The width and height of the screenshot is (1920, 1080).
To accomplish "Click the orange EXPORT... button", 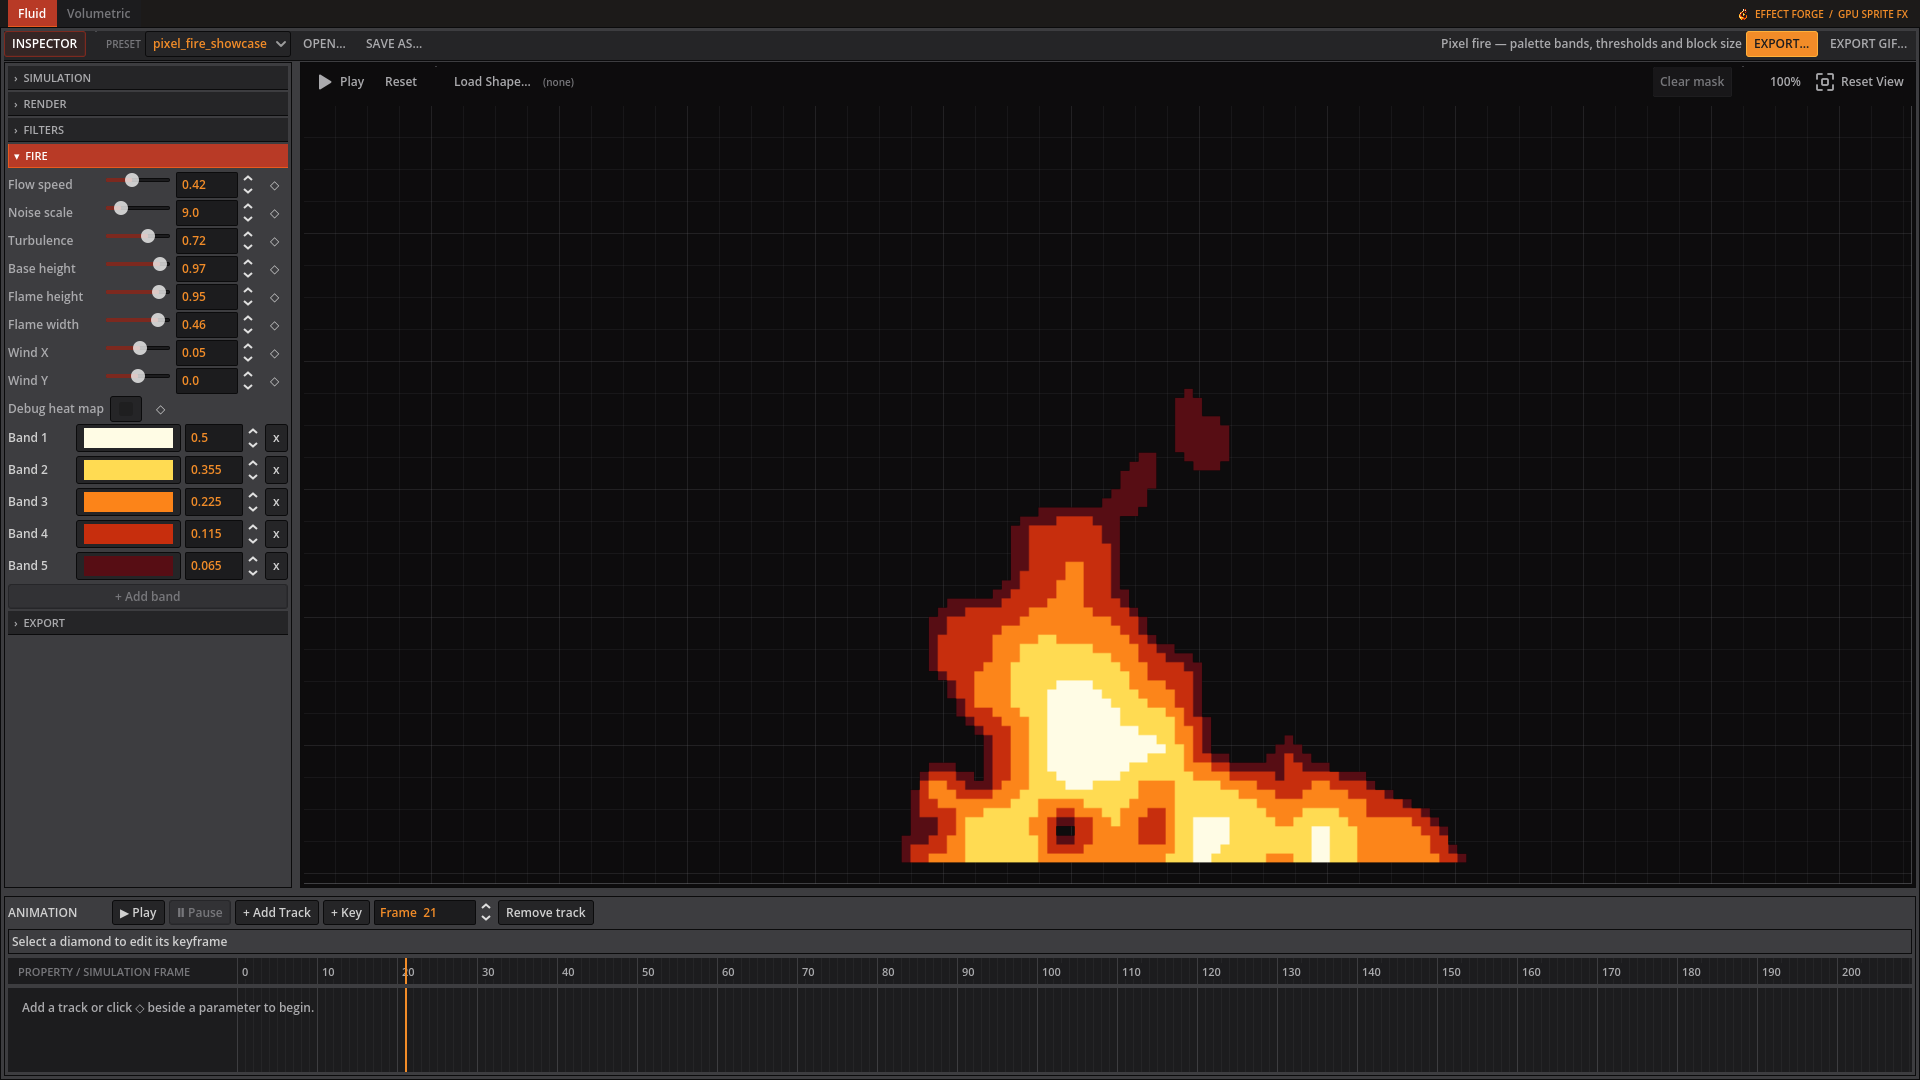I will (1781, 44).
